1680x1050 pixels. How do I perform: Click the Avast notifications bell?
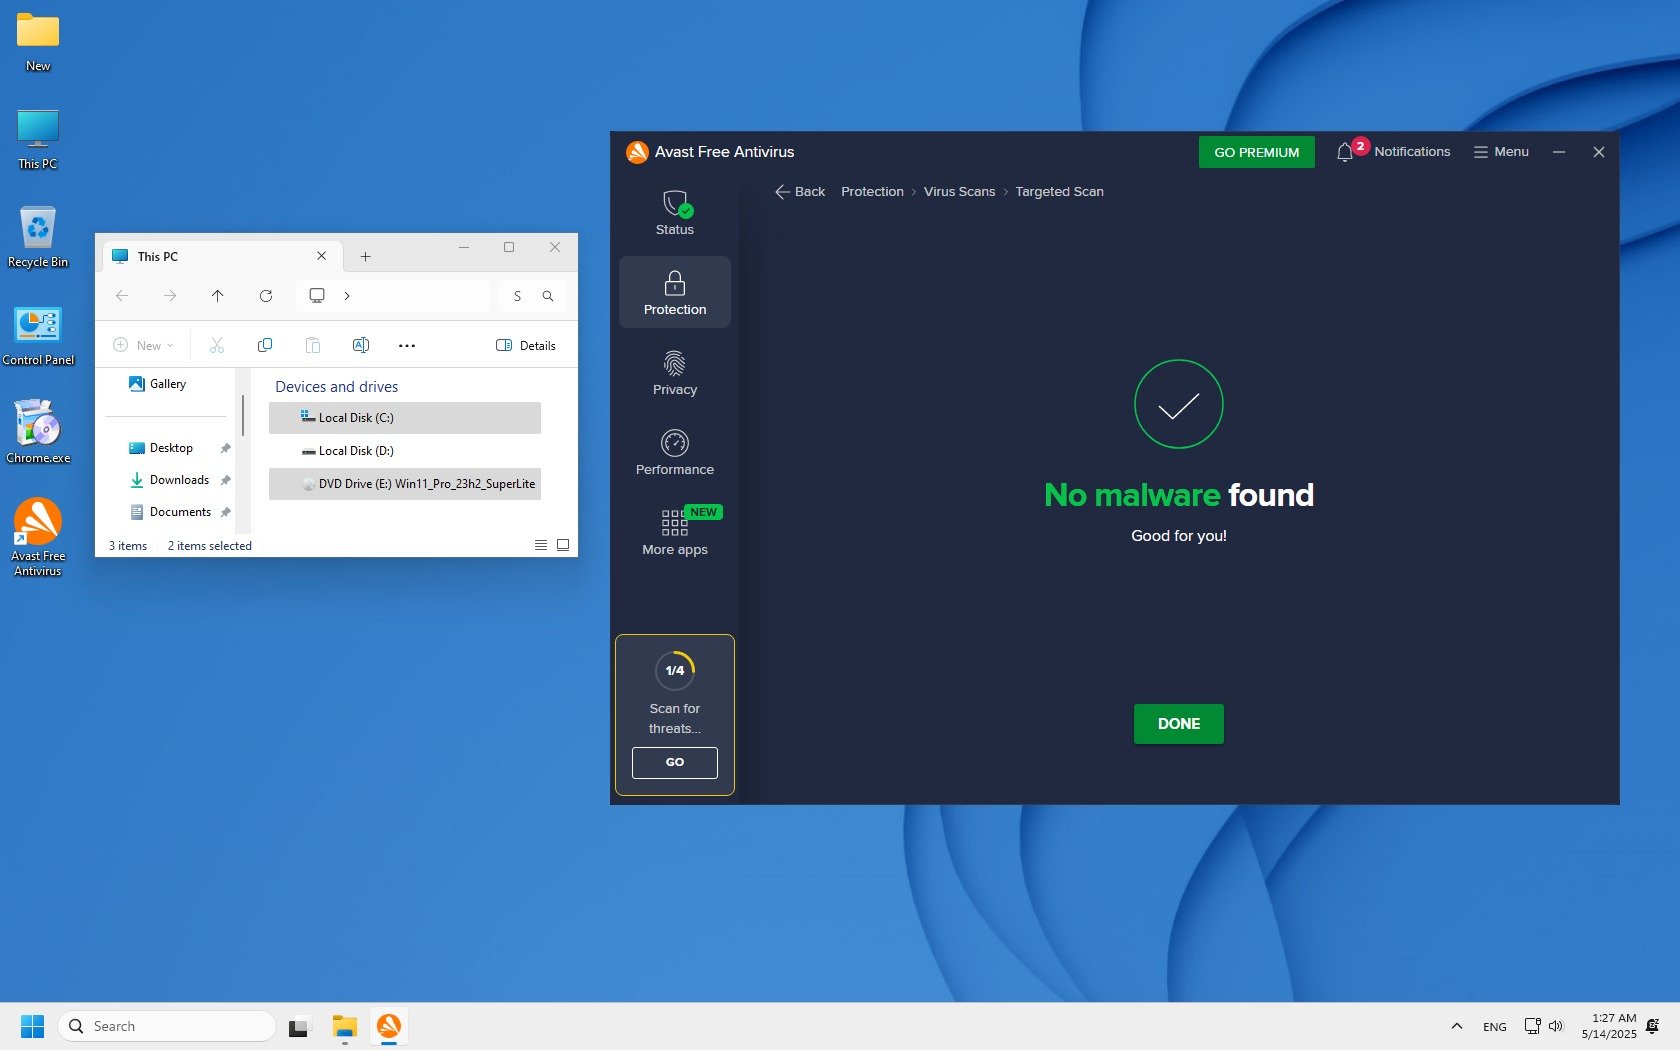tap(1345, 152)
